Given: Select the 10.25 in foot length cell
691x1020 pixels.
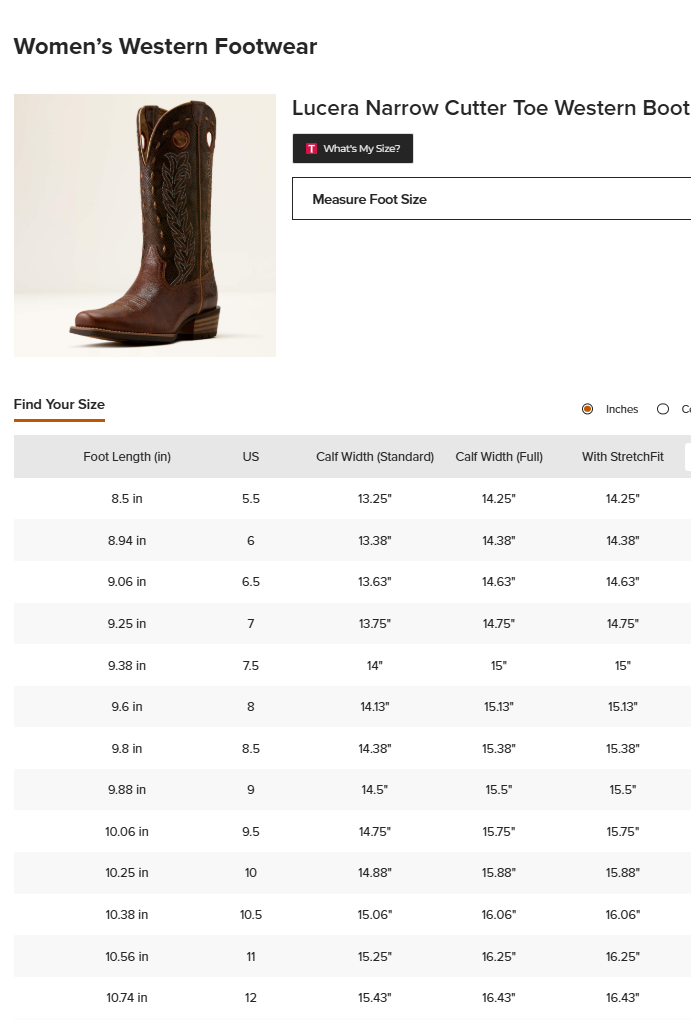Looking at the screenshot, I should tap(127, 872).
